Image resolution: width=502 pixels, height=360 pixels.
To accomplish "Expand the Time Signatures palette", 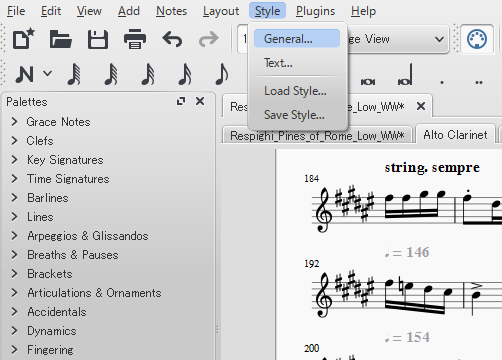I will 14,179.
